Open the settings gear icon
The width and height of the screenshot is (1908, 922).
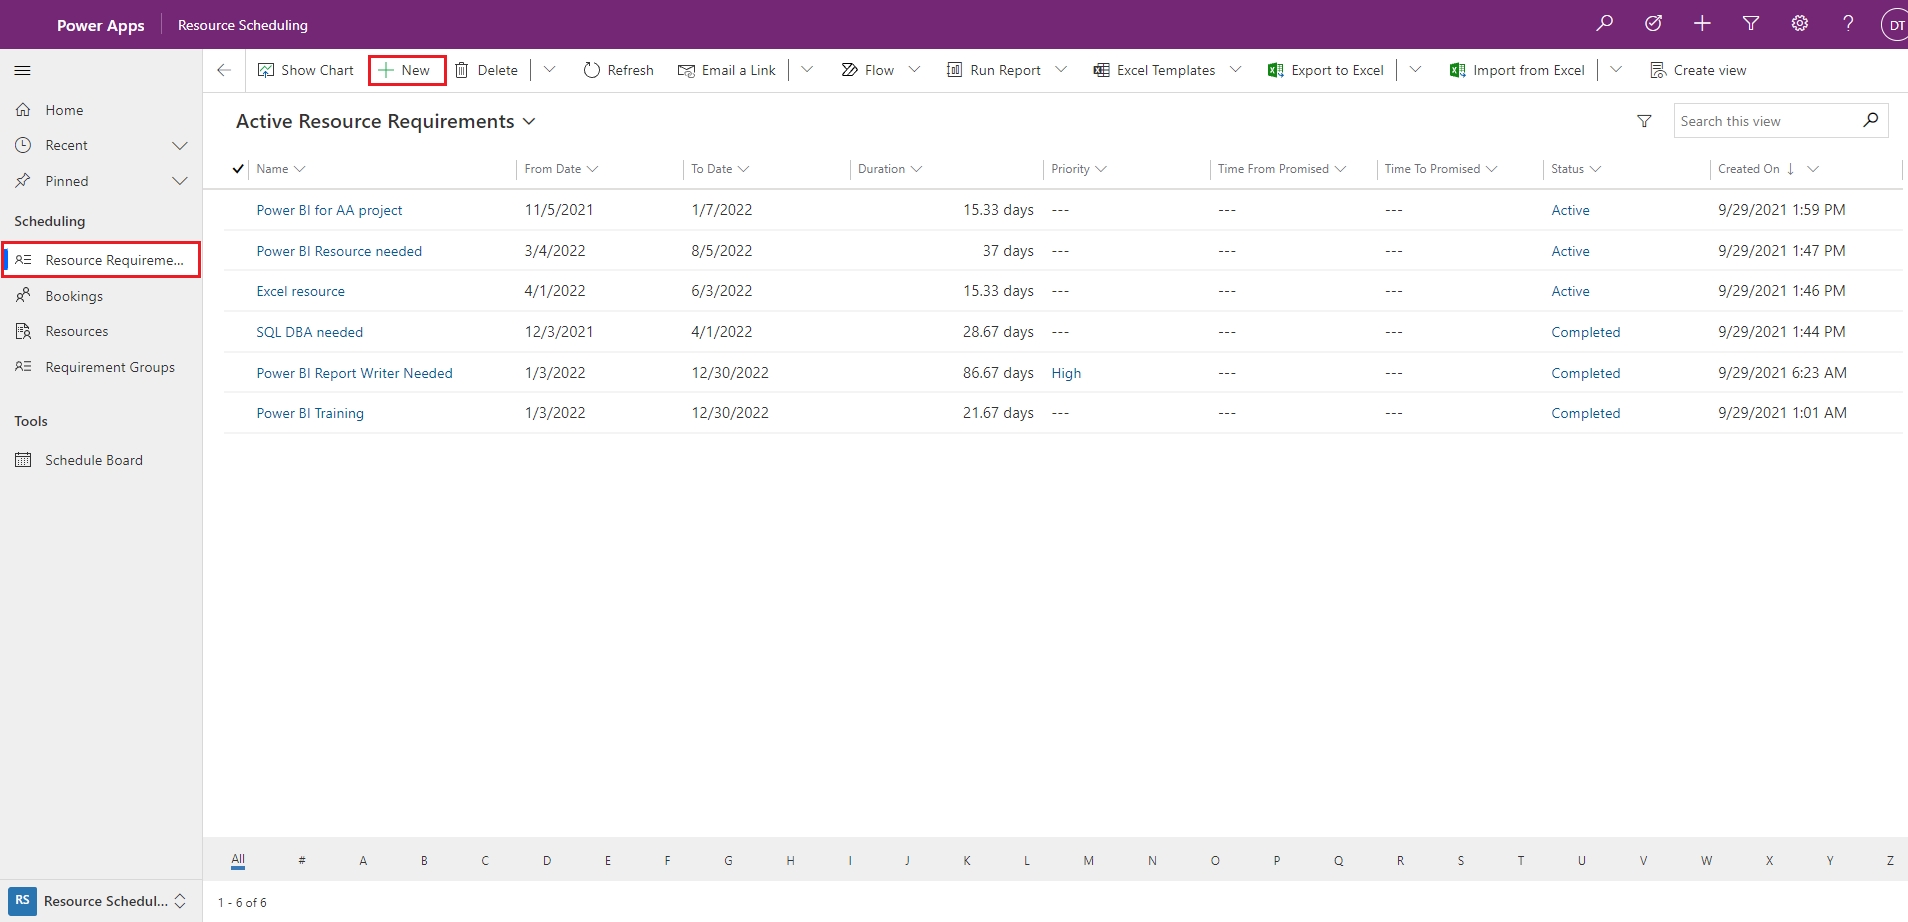(x=1800, y=23)
